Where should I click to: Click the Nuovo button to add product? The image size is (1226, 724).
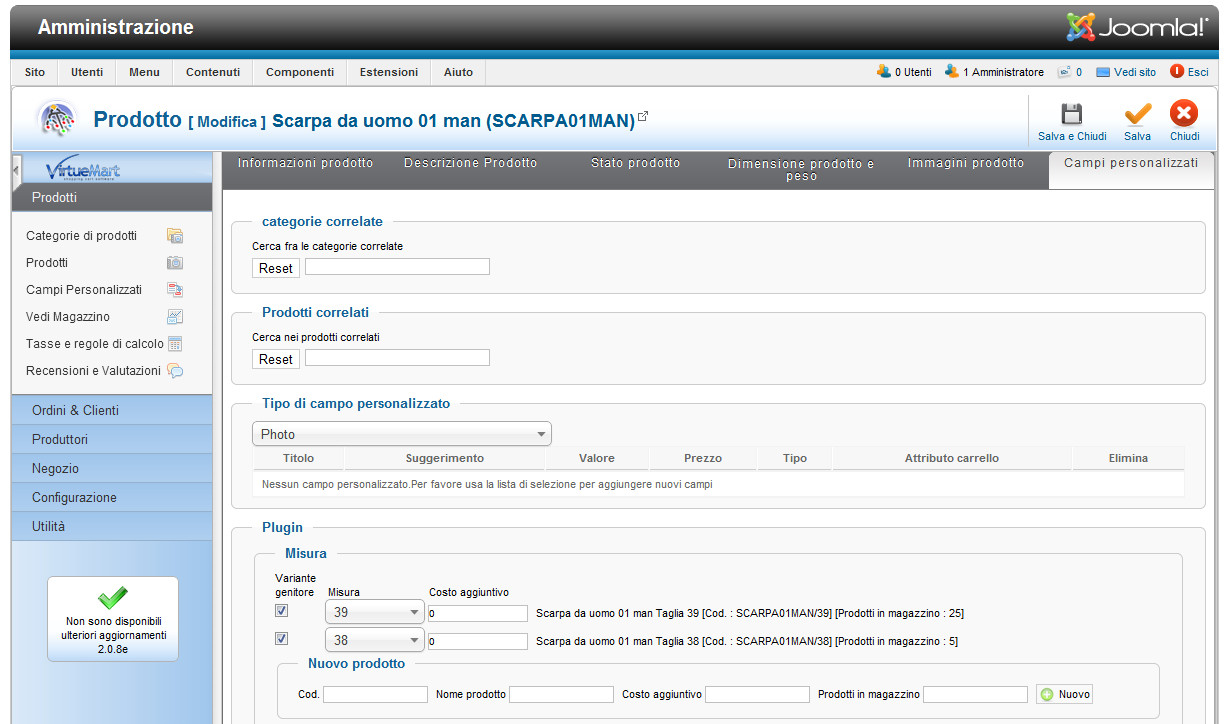point(1065,694)
